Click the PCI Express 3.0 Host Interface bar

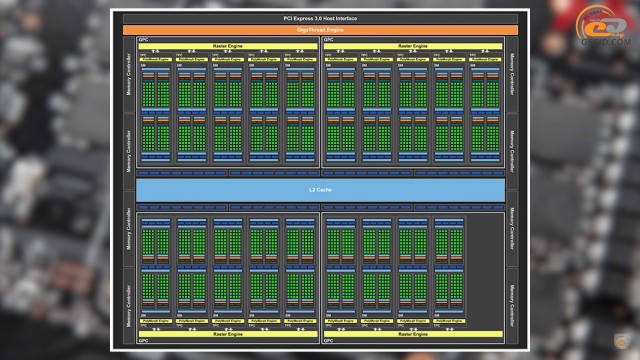coord(320,19)
